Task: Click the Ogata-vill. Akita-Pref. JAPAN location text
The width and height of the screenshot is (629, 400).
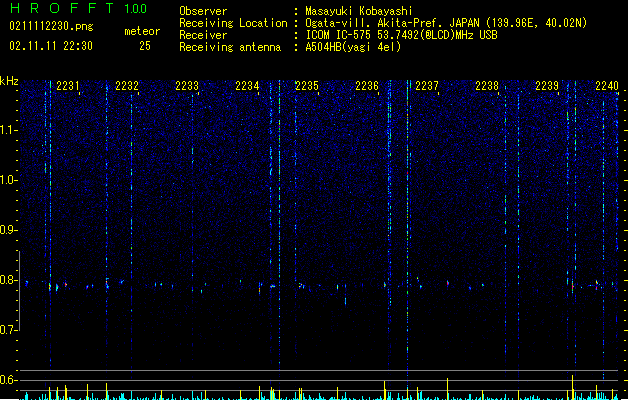Action: pyautogui.click(x=446, y=23)
